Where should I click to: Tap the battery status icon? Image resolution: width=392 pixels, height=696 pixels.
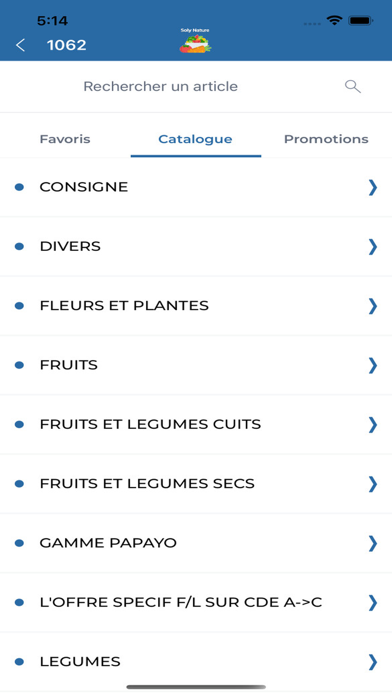(x=360, y=20)
